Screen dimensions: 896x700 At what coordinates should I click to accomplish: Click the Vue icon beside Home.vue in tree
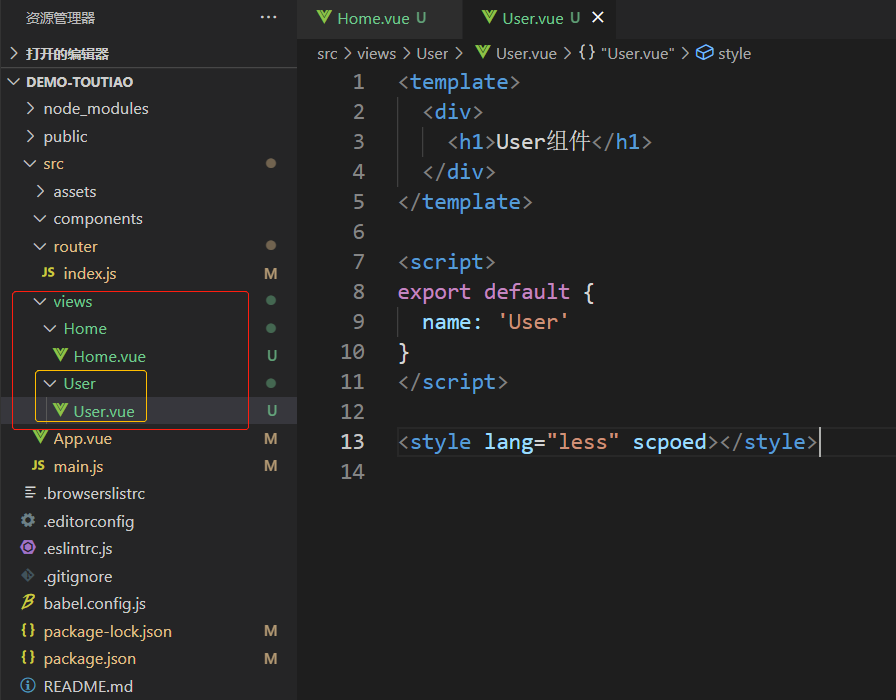click(60, 356)
